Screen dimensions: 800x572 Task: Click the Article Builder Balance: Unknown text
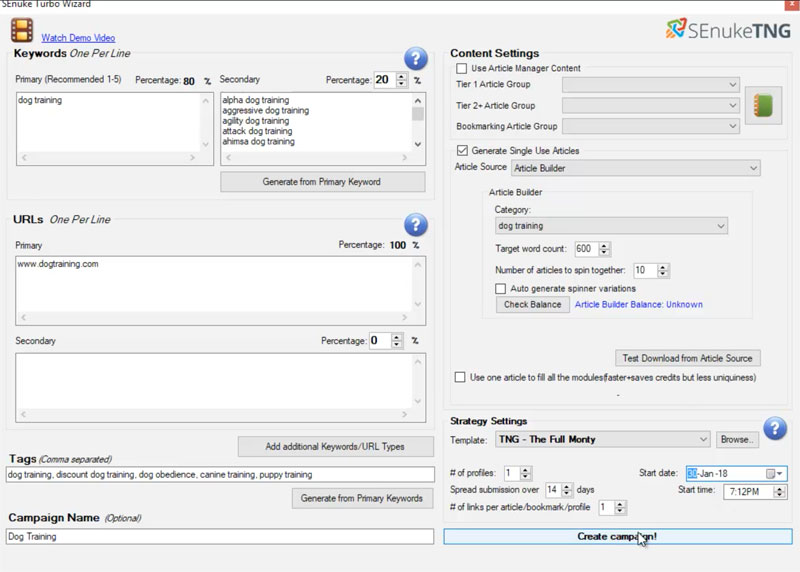point(639,304)
